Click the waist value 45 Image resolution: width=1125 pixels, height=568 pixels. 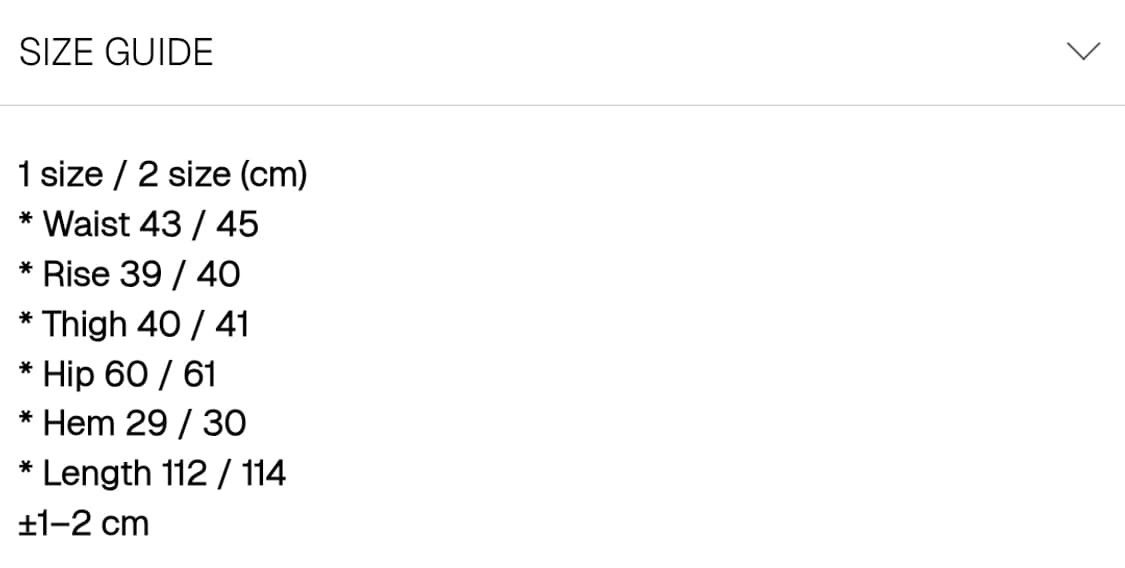pos(237,224)
